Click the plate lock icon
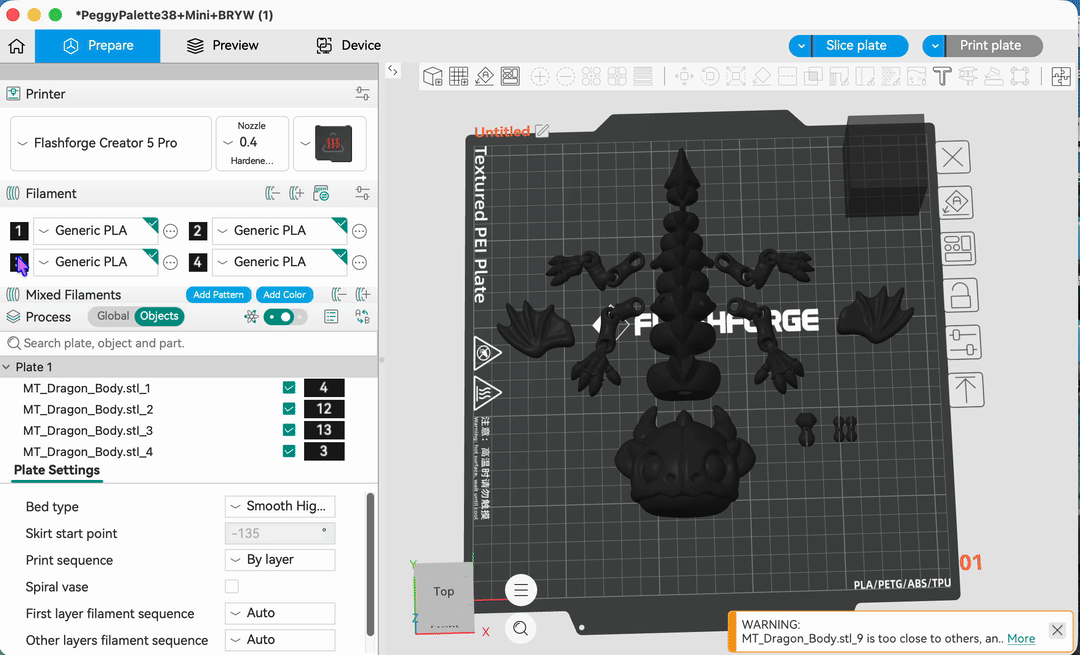The height and width of the screenshot is (655, 1080). [x=959, y=296]
